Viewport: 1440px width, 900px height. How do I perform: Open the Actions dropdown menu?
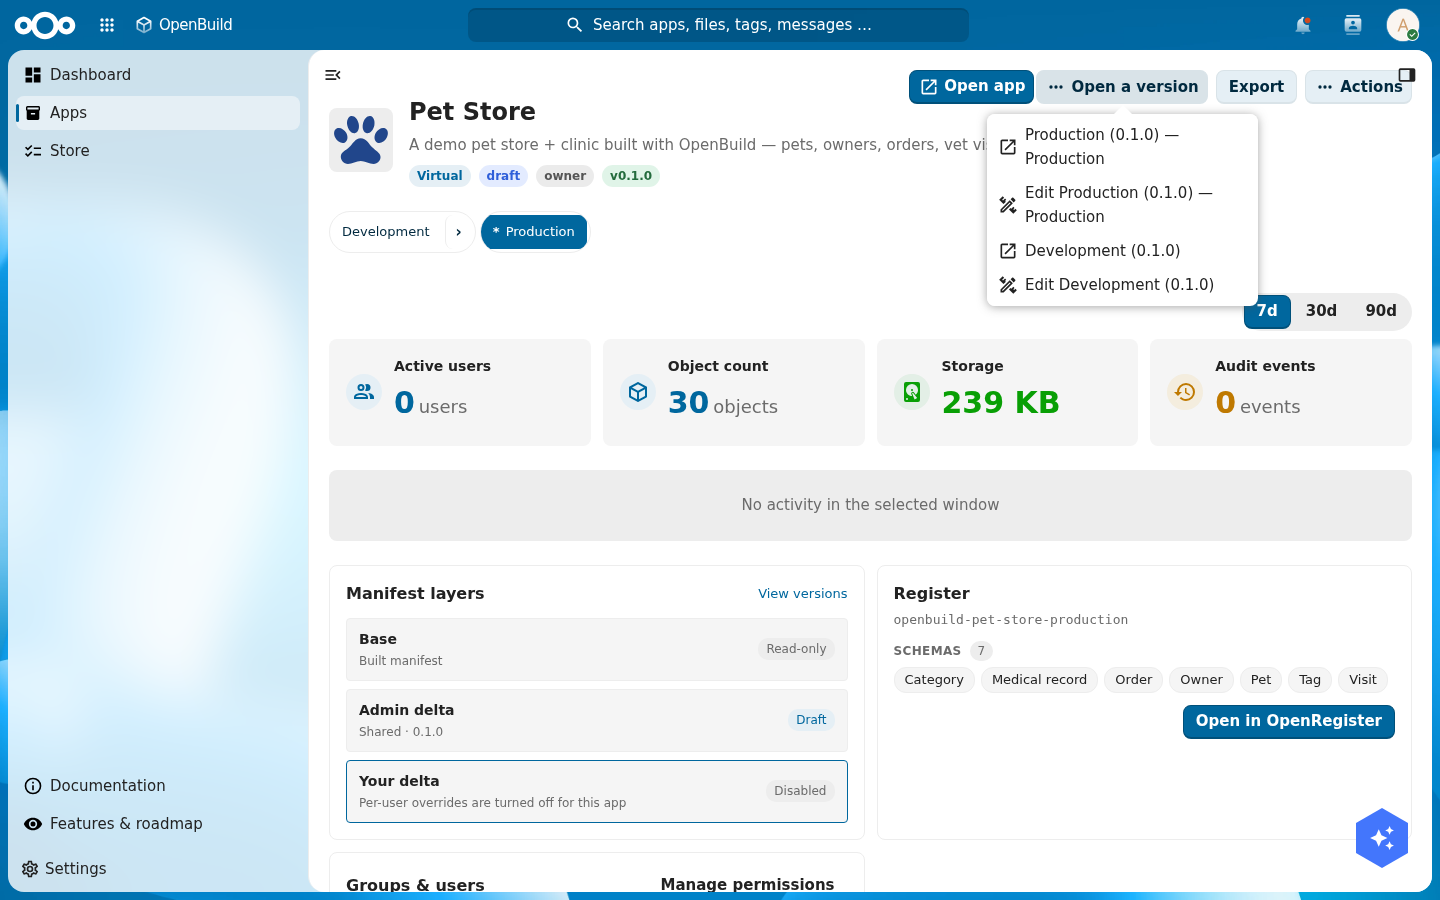pyautogui.click(x=1358, y=87)
